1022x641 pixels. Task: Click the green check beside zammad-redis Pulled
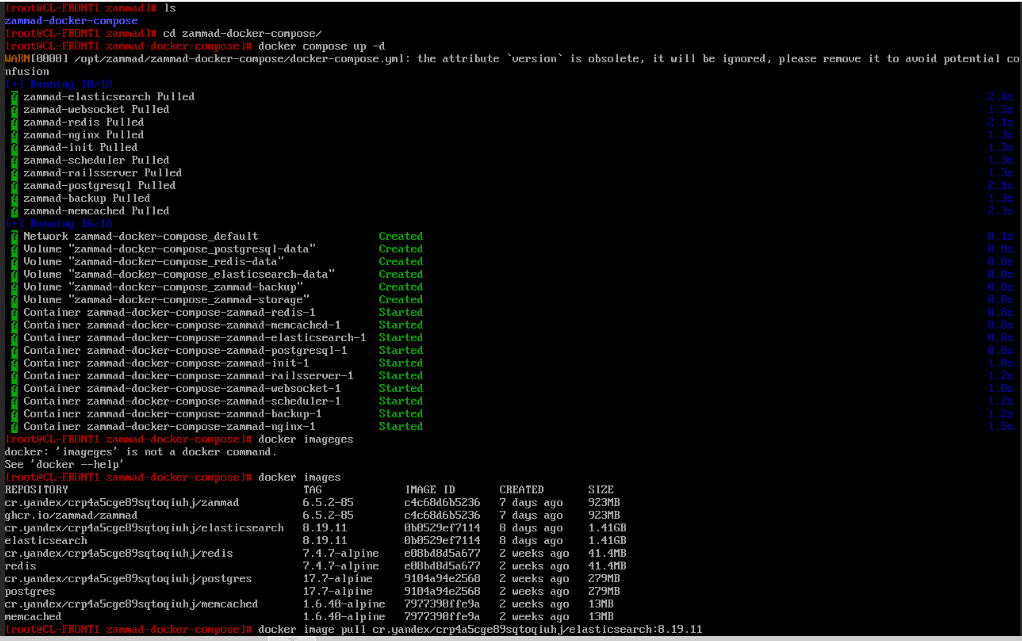pyautogui.click(x=14, y=122)
